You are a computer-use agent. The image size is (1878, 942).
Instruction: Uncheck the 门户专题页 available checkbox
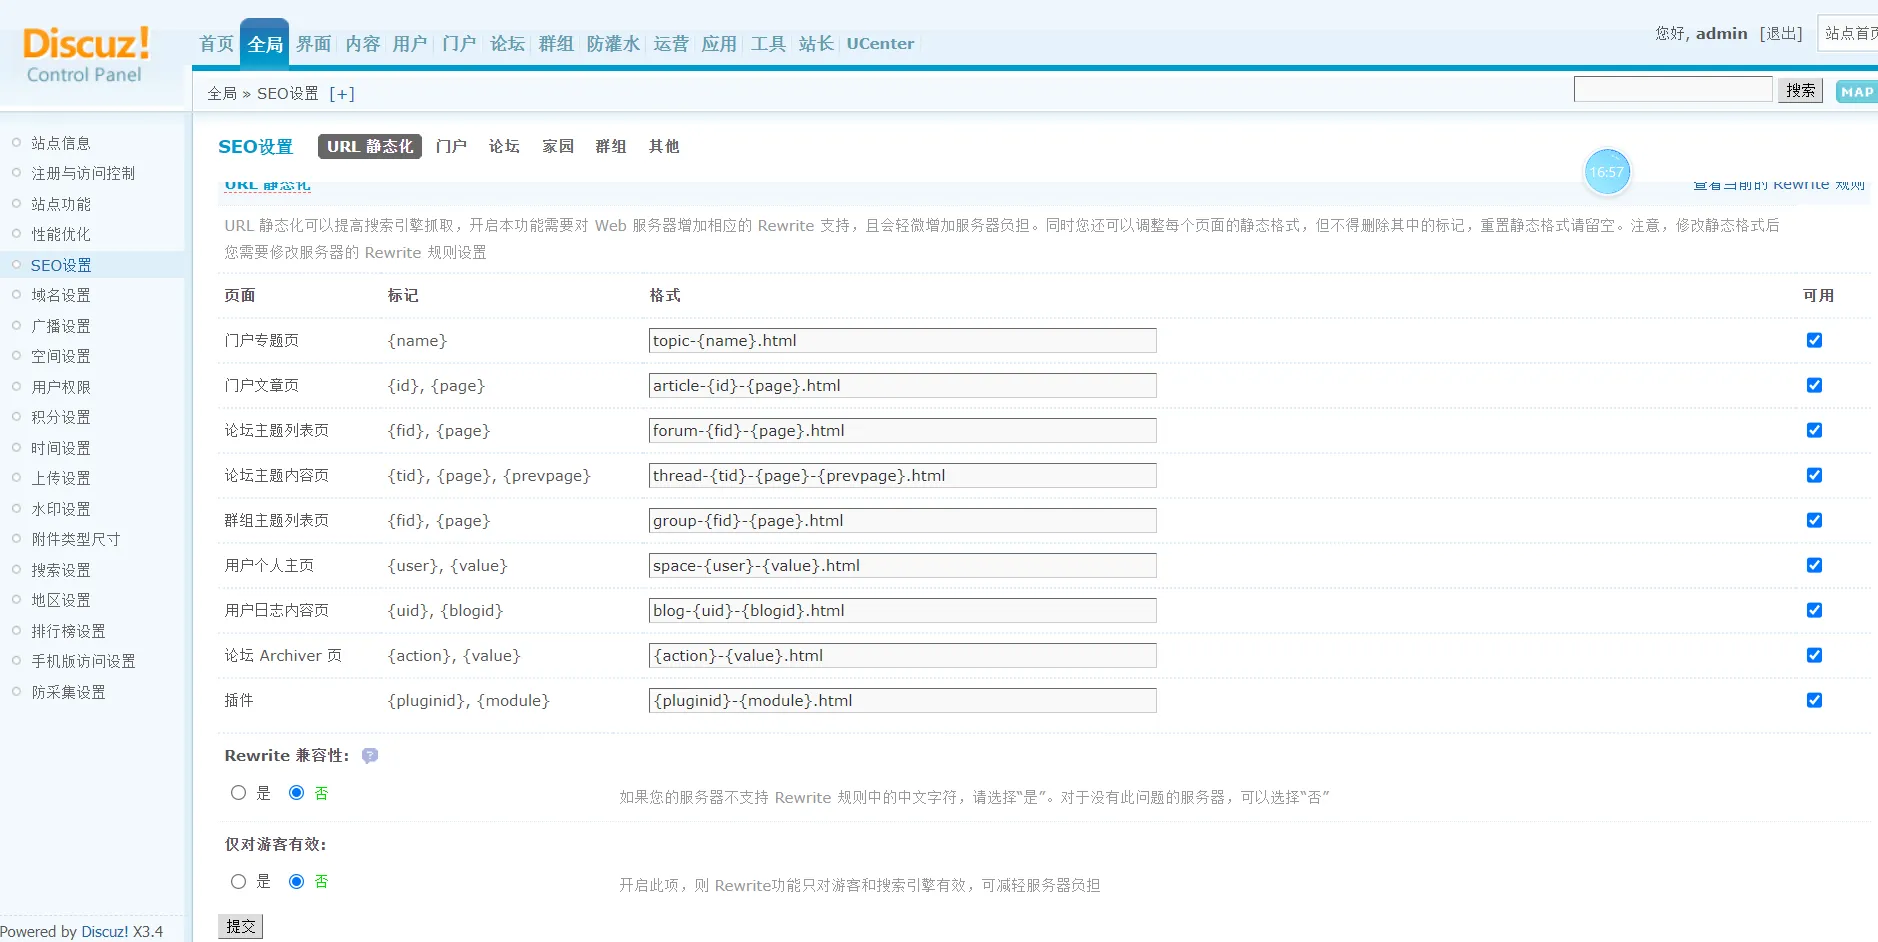(1814, 341)
